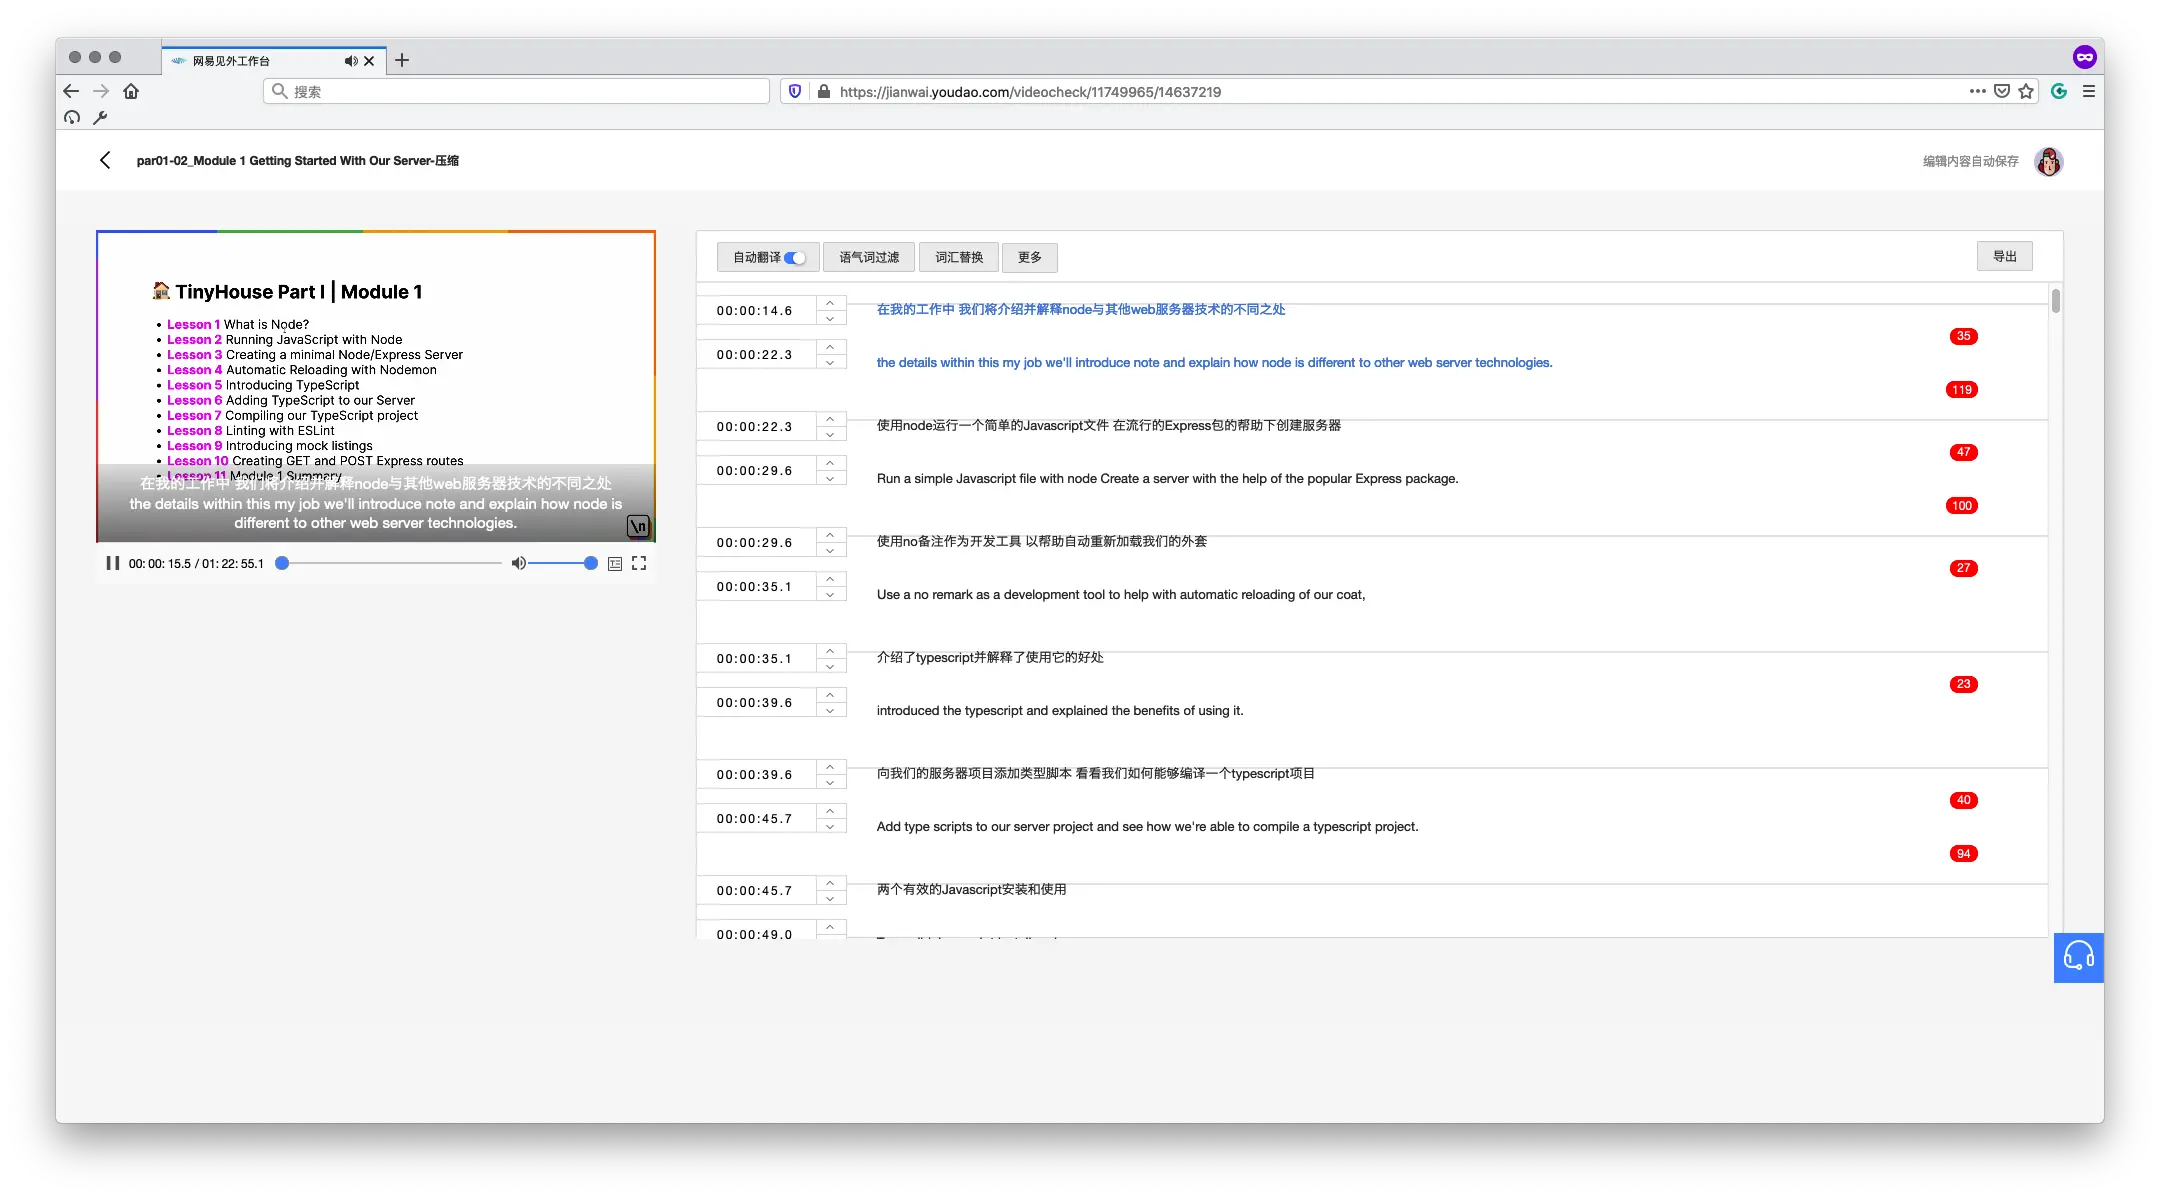
Task: Mute the video volume speaker icon
Action: point(518,563)
